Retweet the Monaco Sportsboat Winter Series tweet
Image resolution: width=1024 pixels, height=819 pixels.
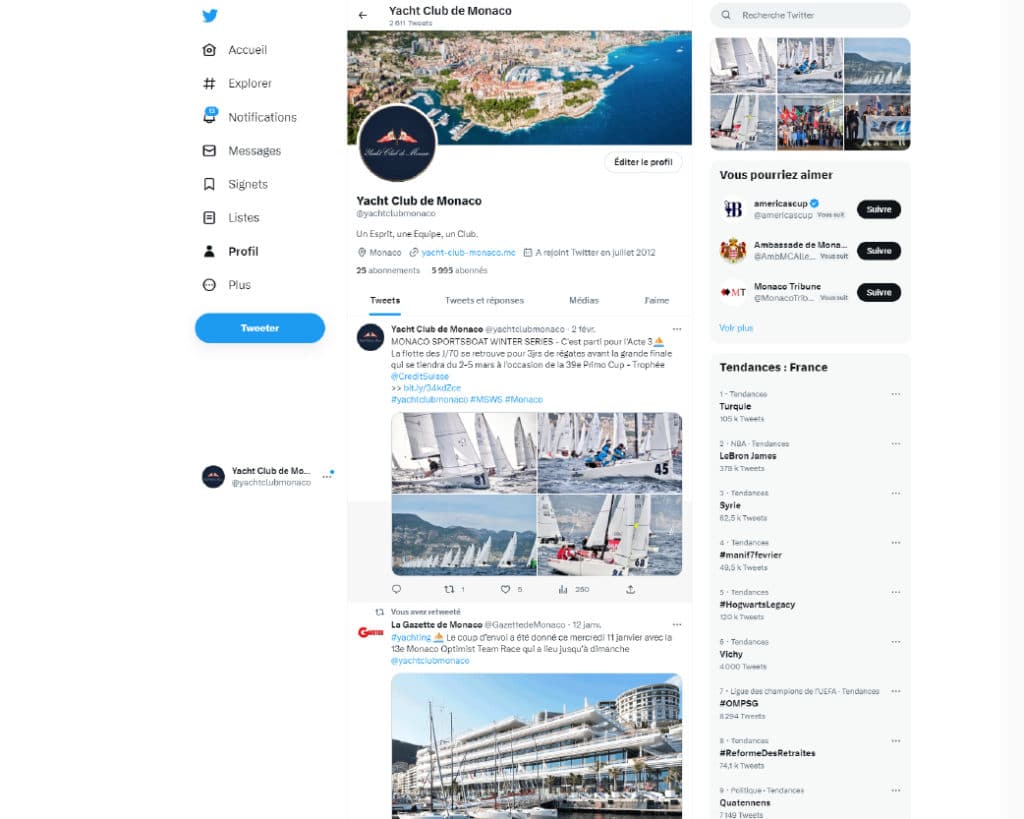pos(449,589)
